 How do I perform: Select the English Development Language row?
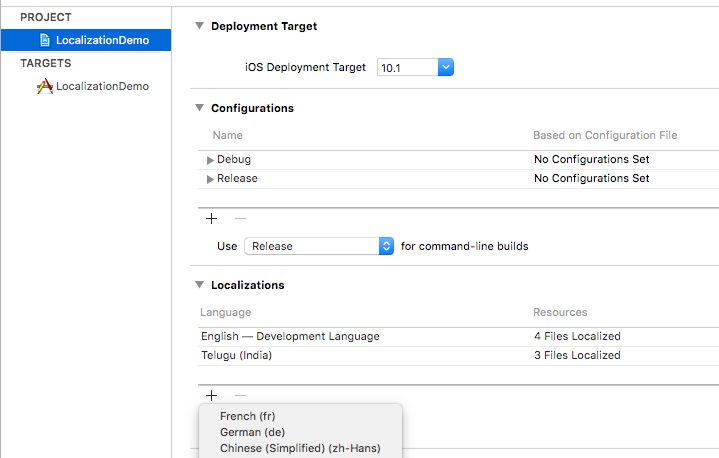click(290, 336)
